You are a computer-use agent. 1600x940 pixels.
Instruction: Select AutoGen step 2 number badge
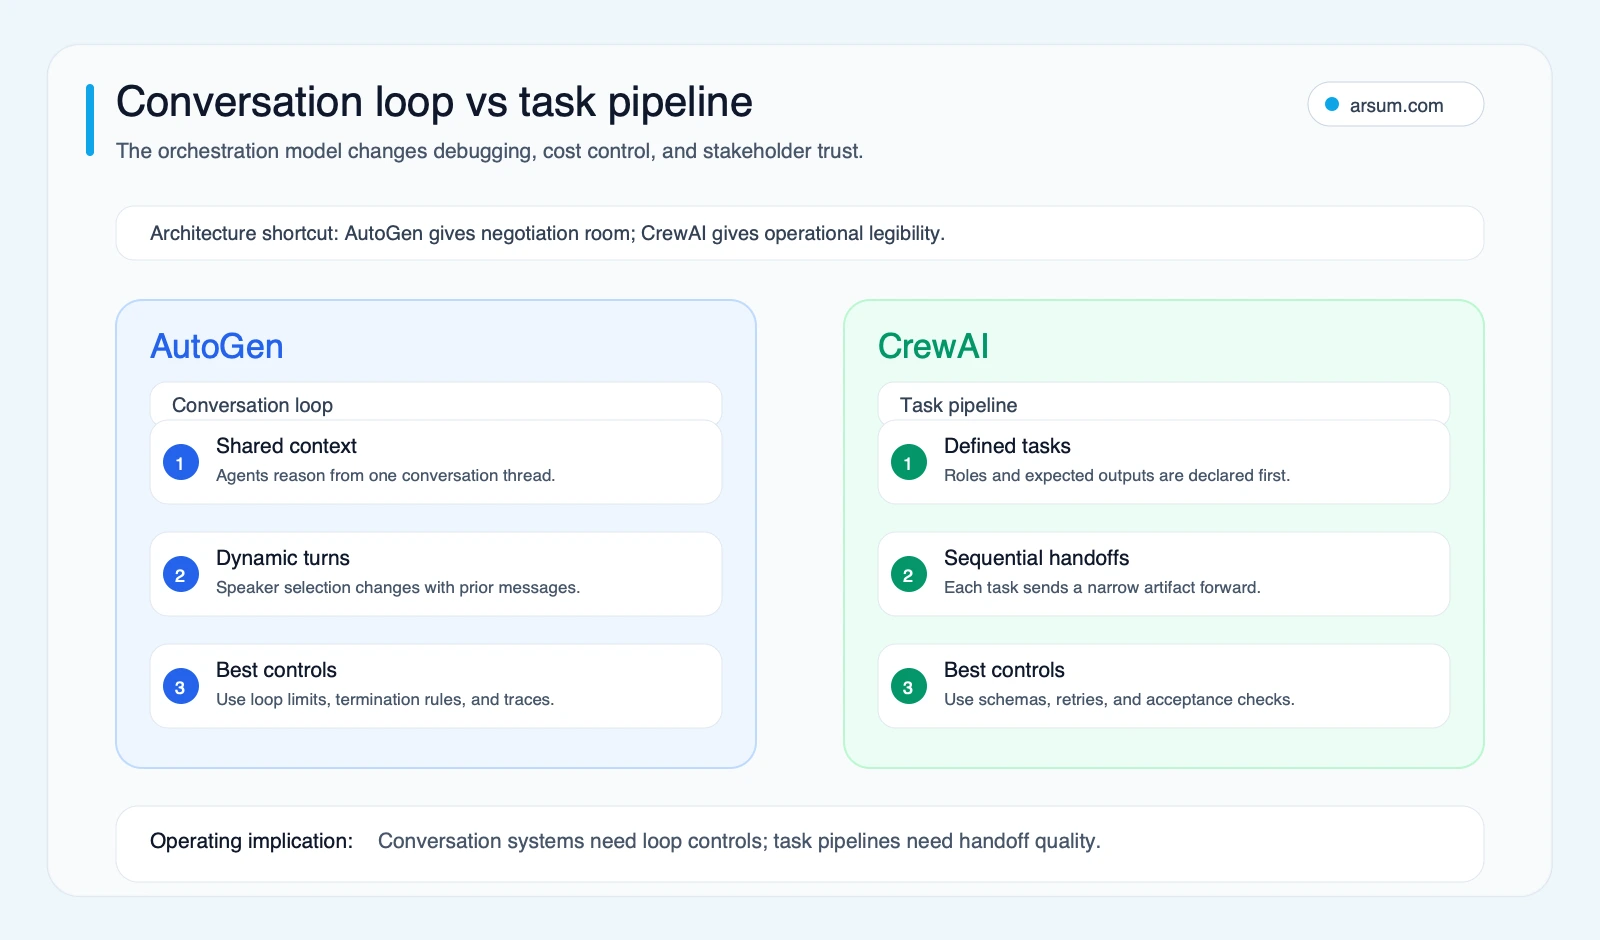[180, 575]
